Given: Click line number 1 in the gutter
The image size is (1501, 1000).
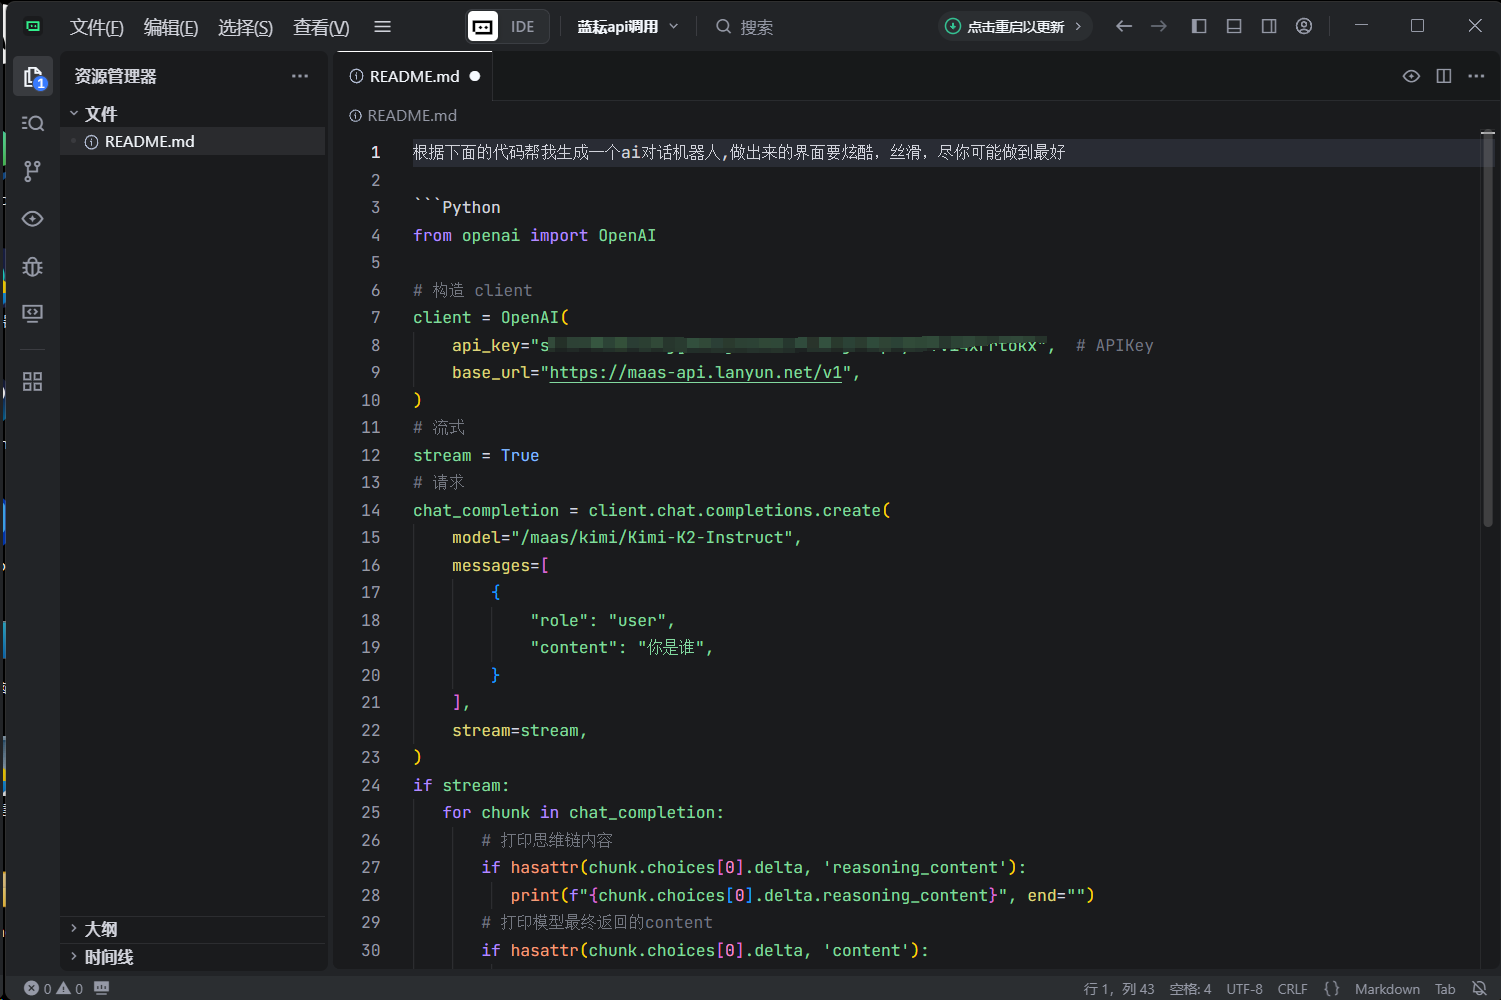Looking at the screenshot, I should 375,152.
